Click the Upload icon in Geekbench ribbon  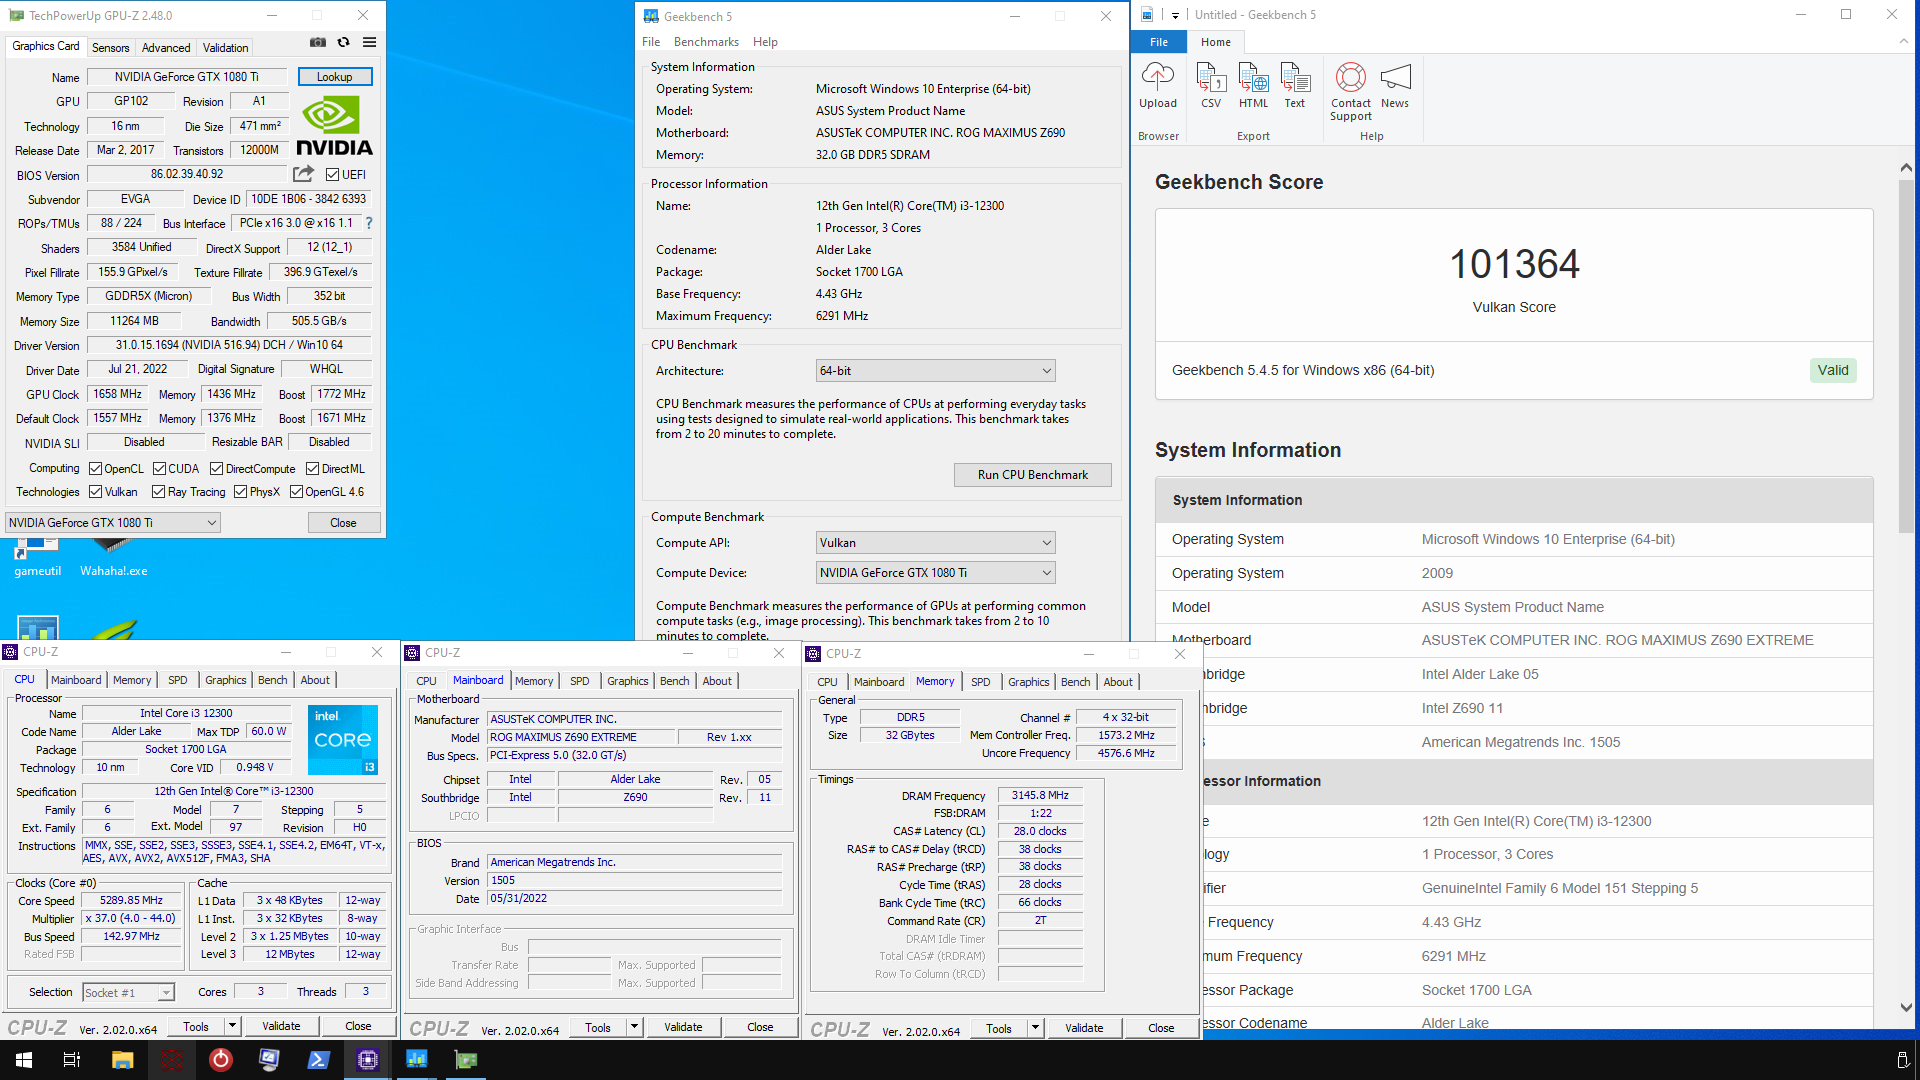1158,86
